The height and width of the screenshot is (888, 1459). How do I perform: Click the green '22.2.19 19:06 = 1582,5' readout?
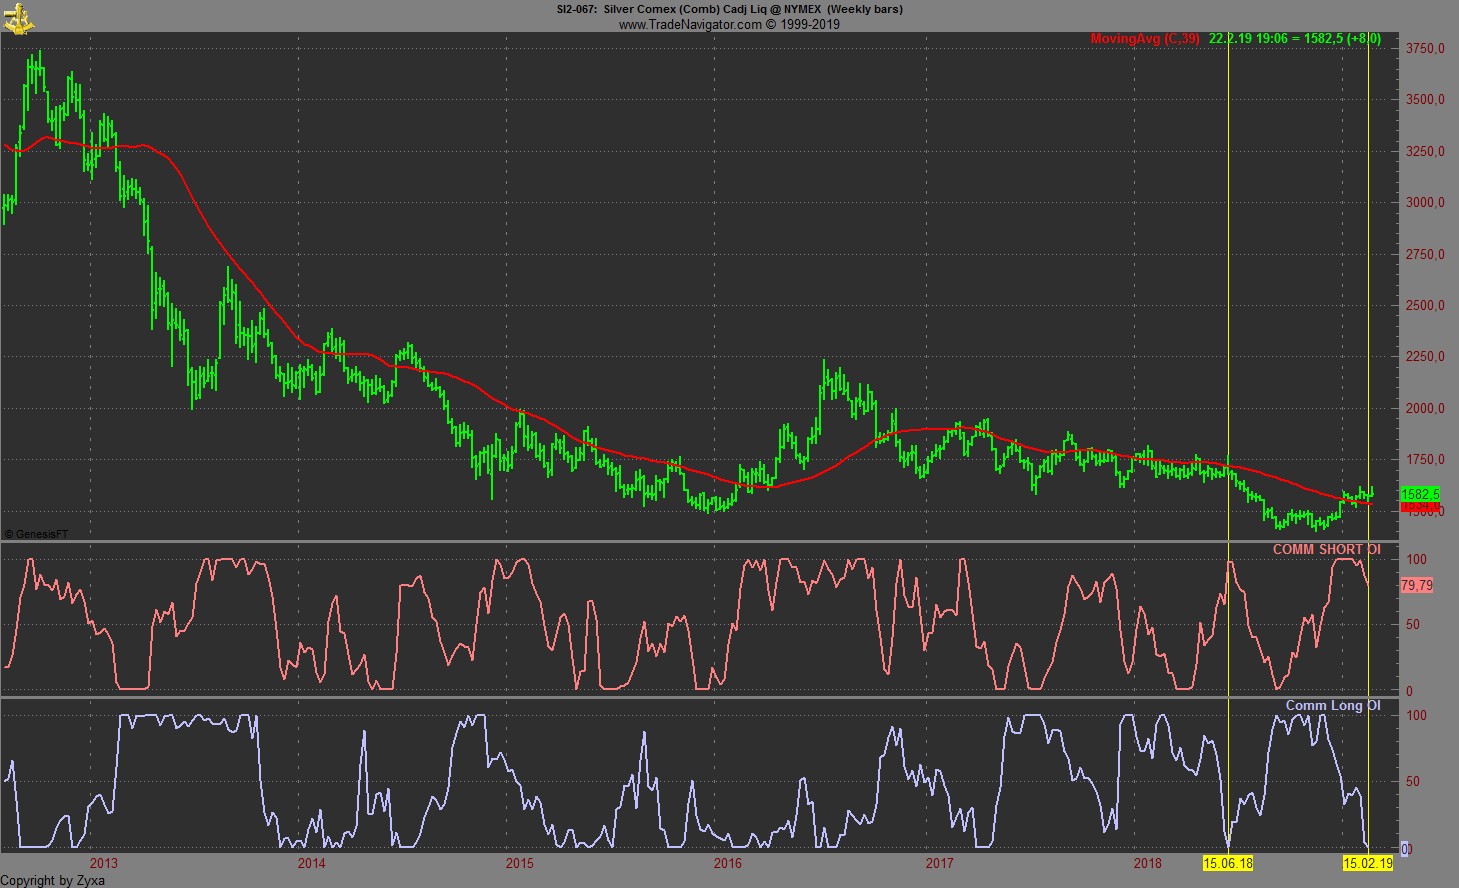tap(1275, 39)
